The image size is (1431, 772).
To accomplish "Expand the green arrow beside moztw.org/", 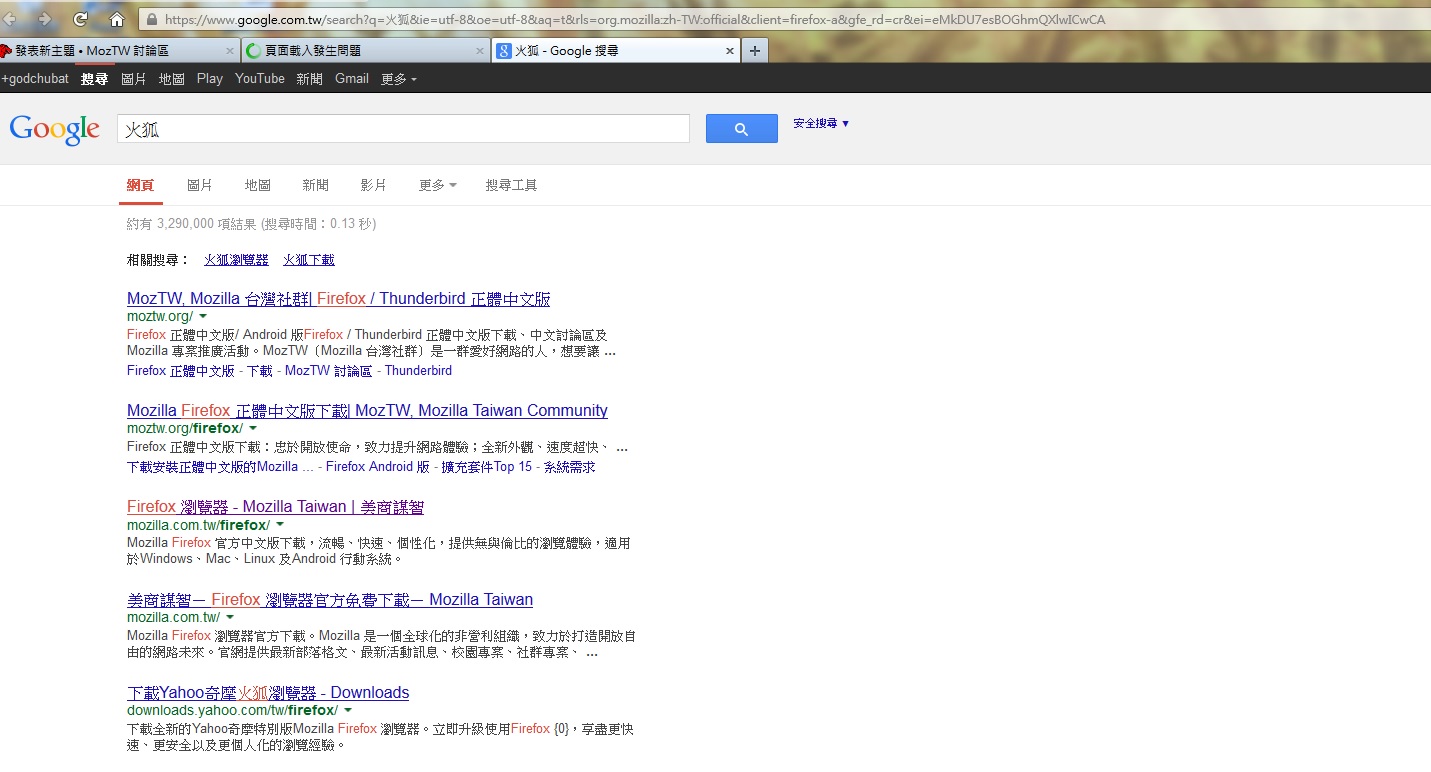I will point(203,316).
